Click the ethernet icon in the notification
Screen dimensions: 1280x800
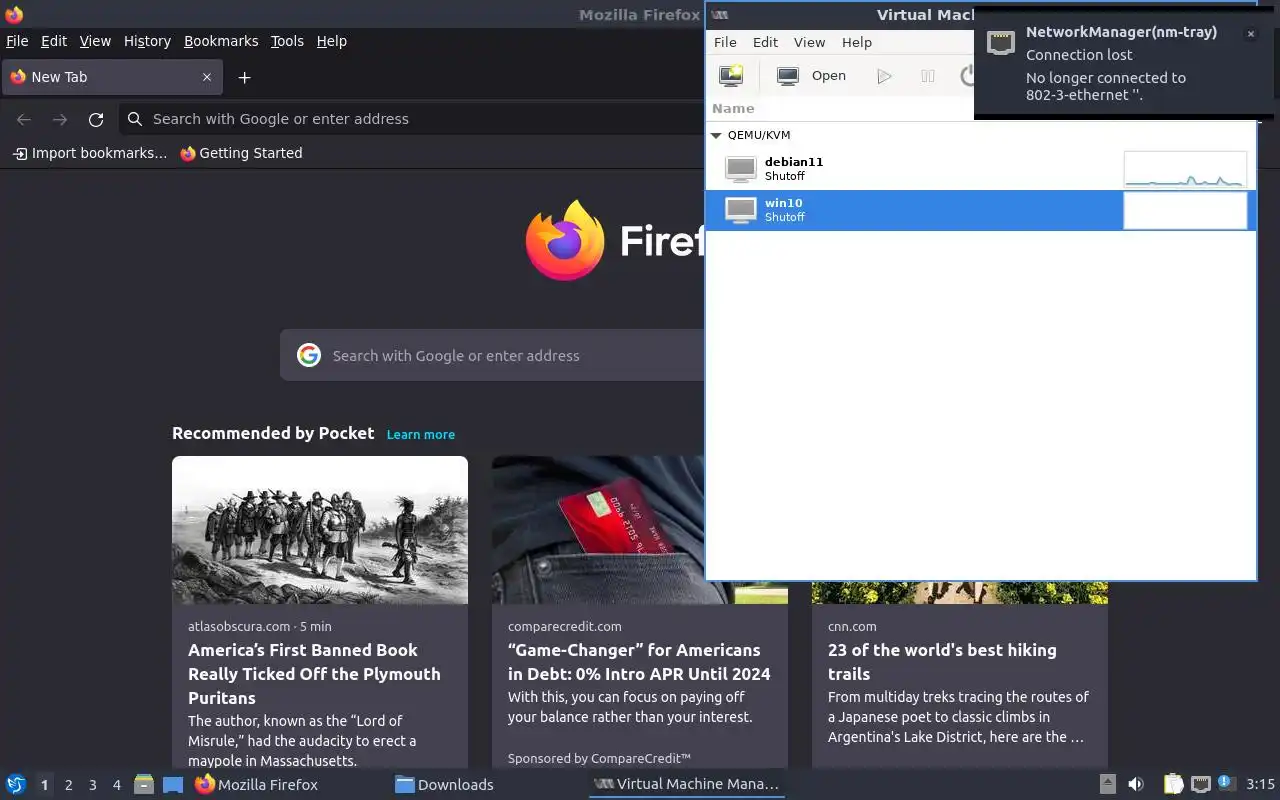1001,42
